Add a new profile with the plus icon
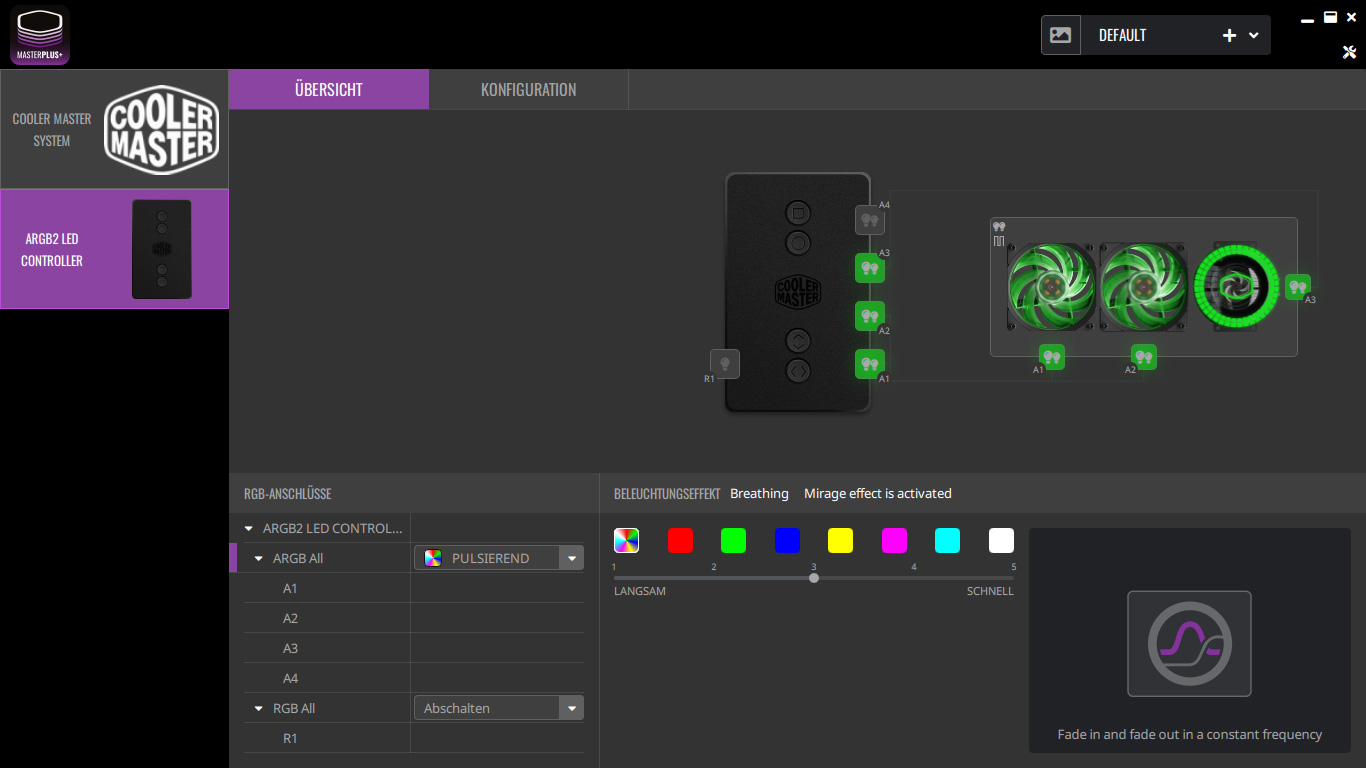1366x768 pixels. 1229,35
